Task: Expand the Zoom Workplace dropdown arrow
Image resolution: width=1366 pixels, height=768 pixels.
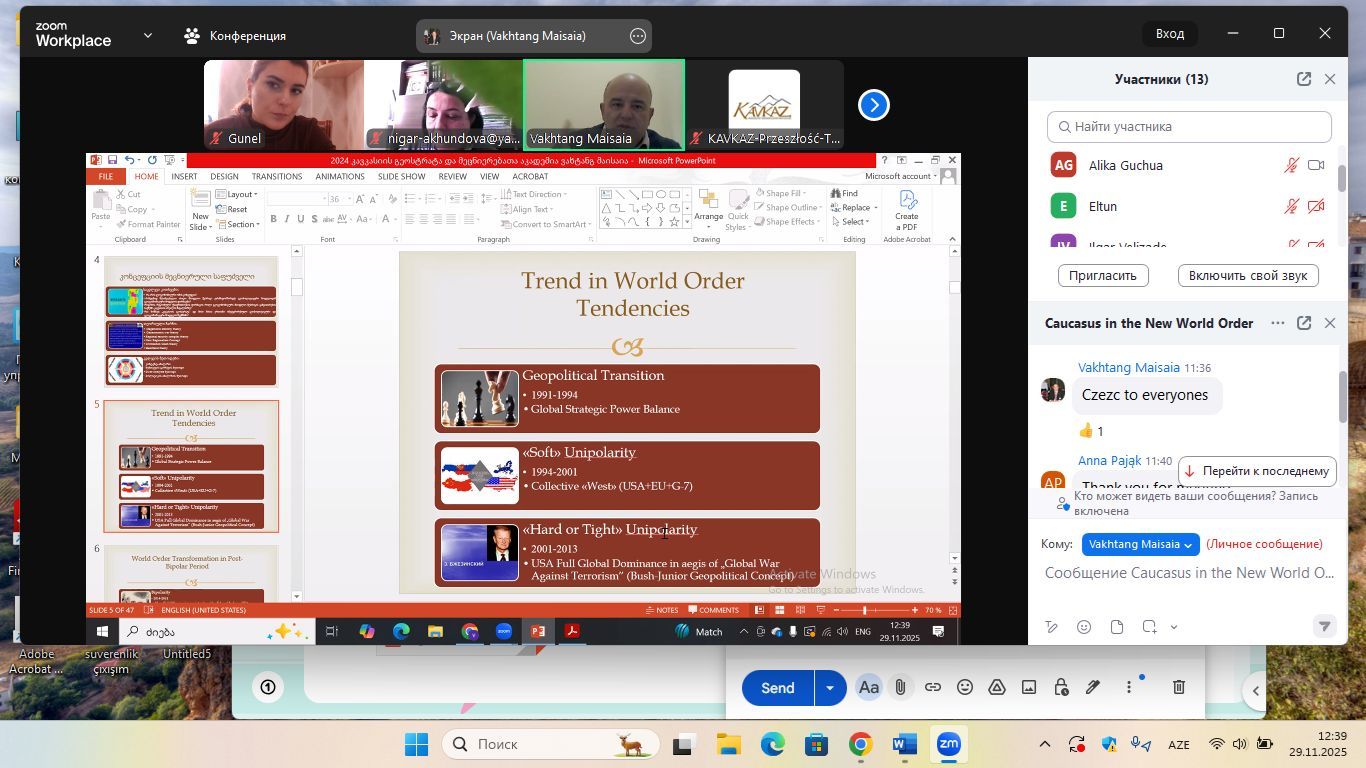Action: pyautogui.click(x=148, y=35)
